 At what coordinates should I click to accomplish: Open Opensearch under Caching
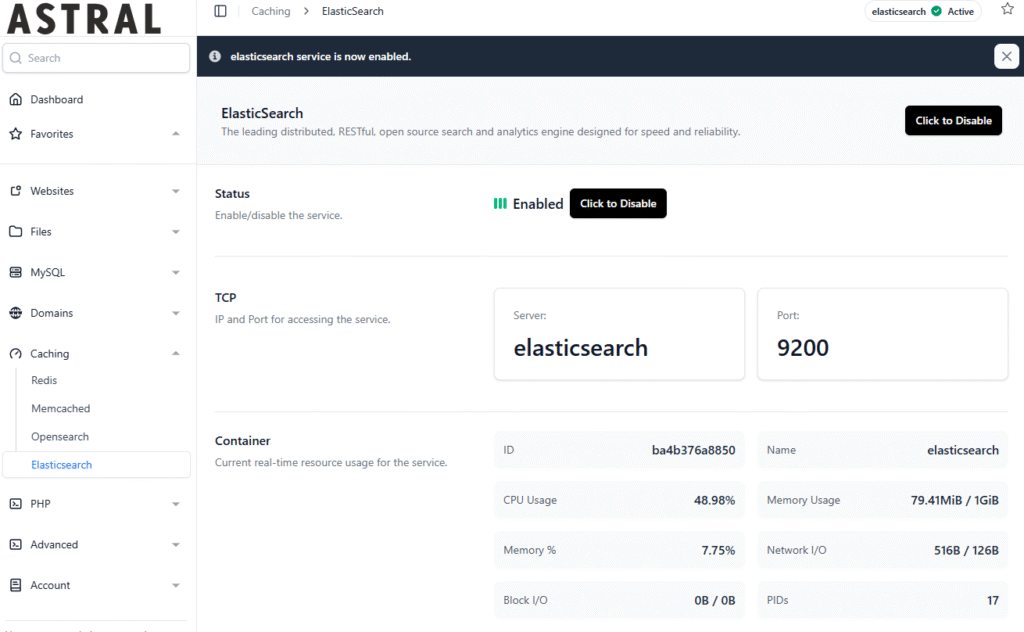coord(60,436)
